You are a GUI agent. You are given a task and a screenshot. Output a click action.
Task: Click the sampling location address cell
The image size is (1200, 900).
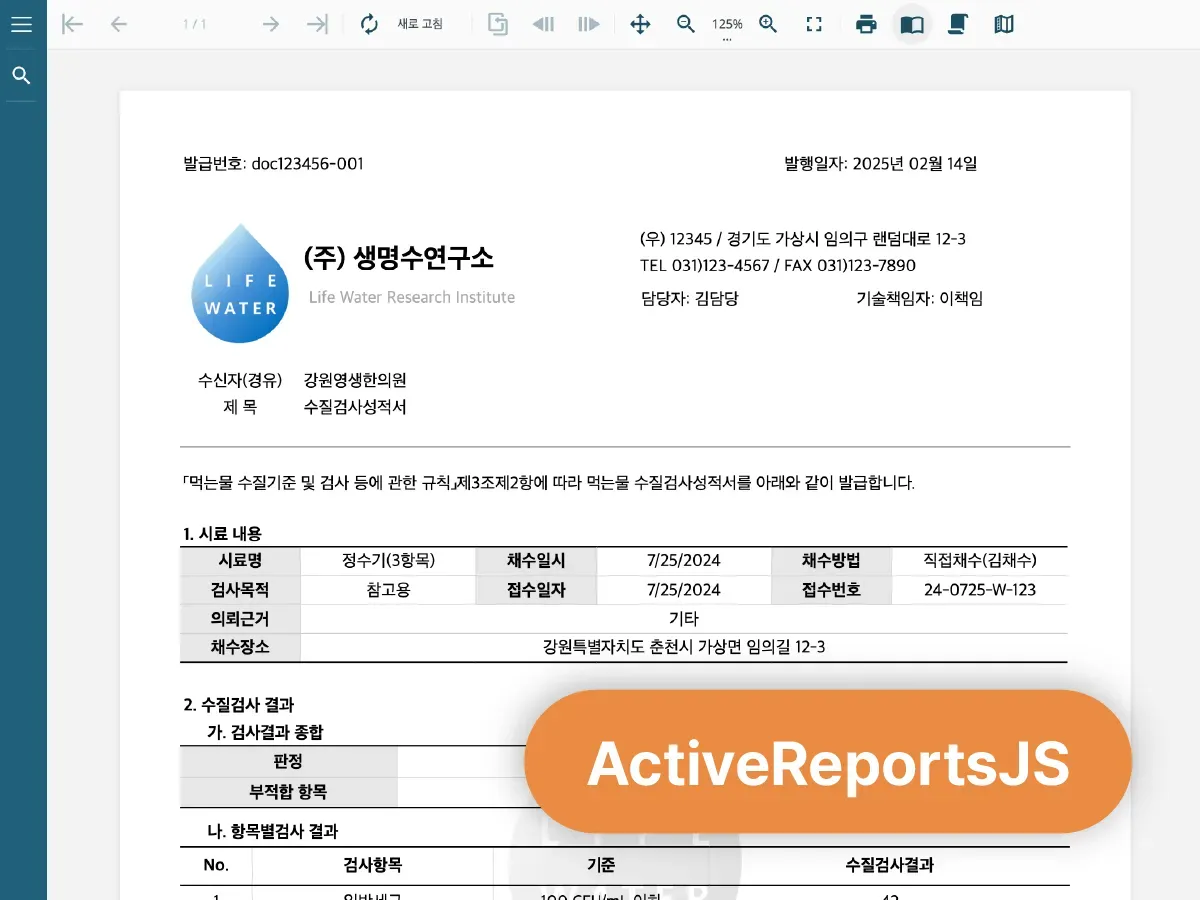(x=684, y=647)
